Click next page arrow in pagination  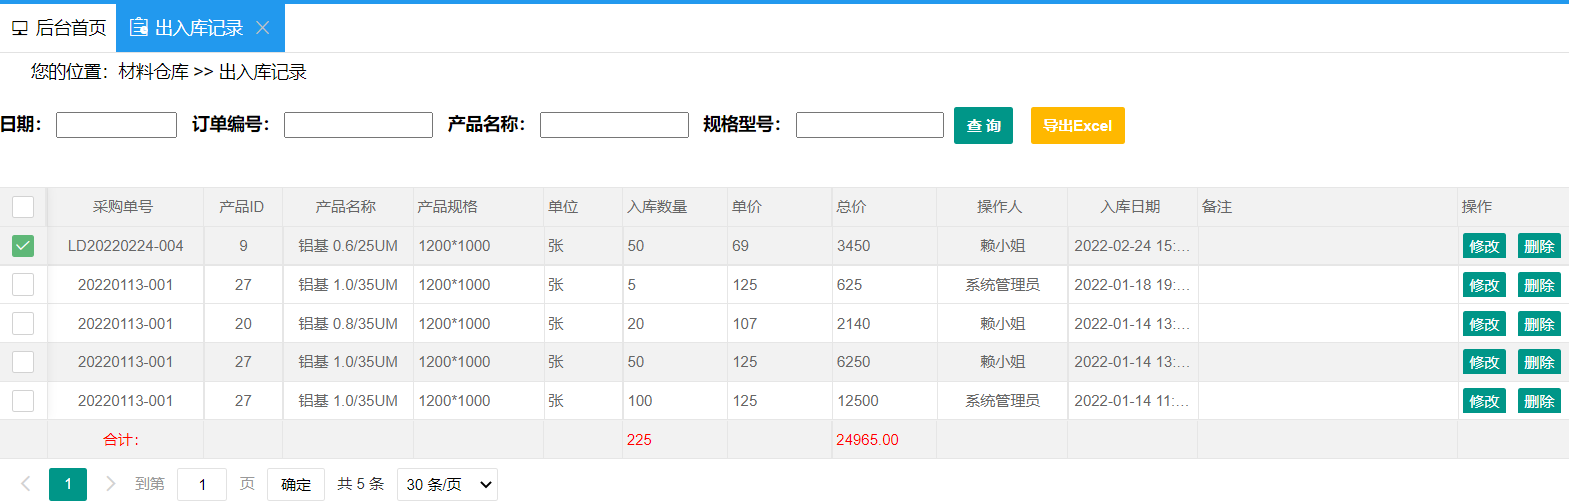[x=110, y=484]
